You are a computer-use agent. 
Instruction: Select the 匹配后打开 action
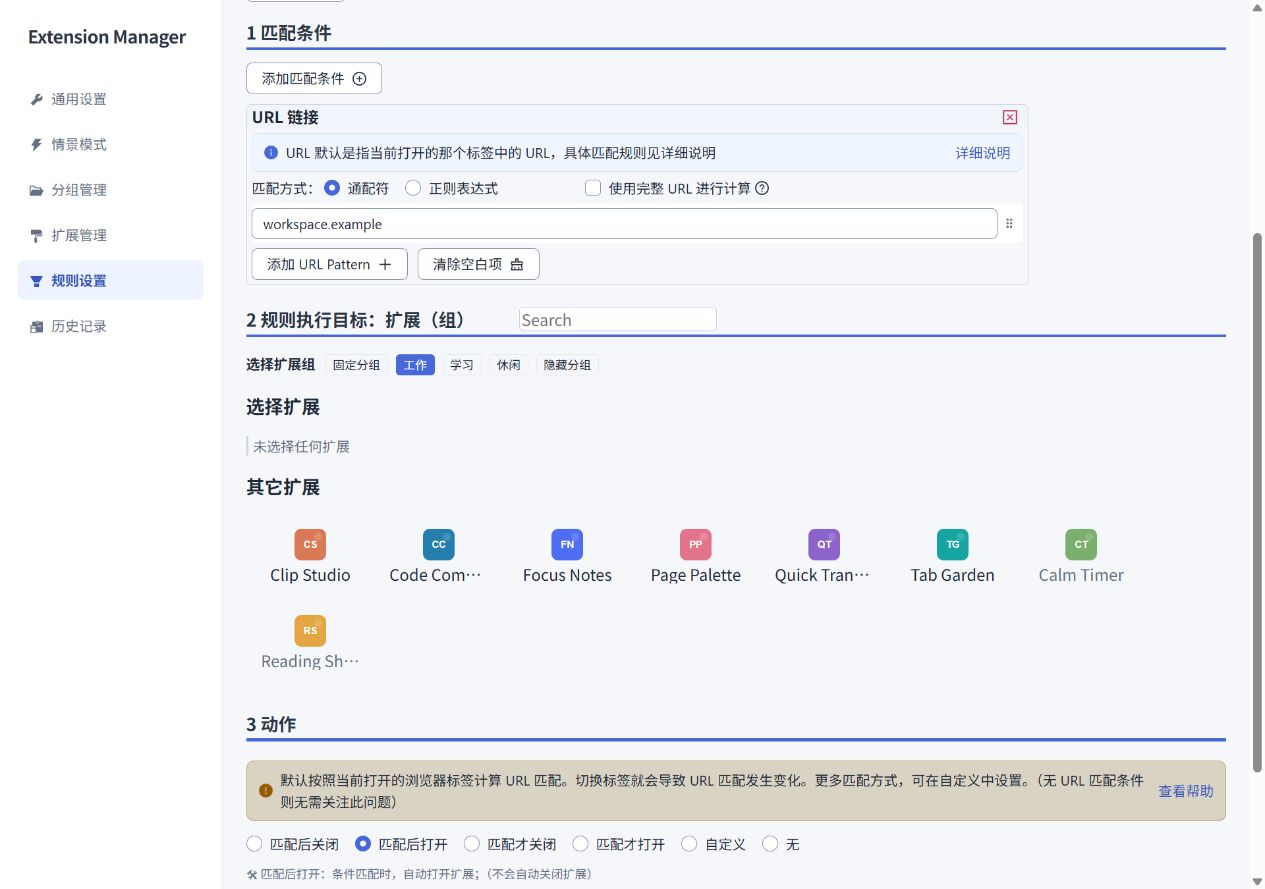364,844
